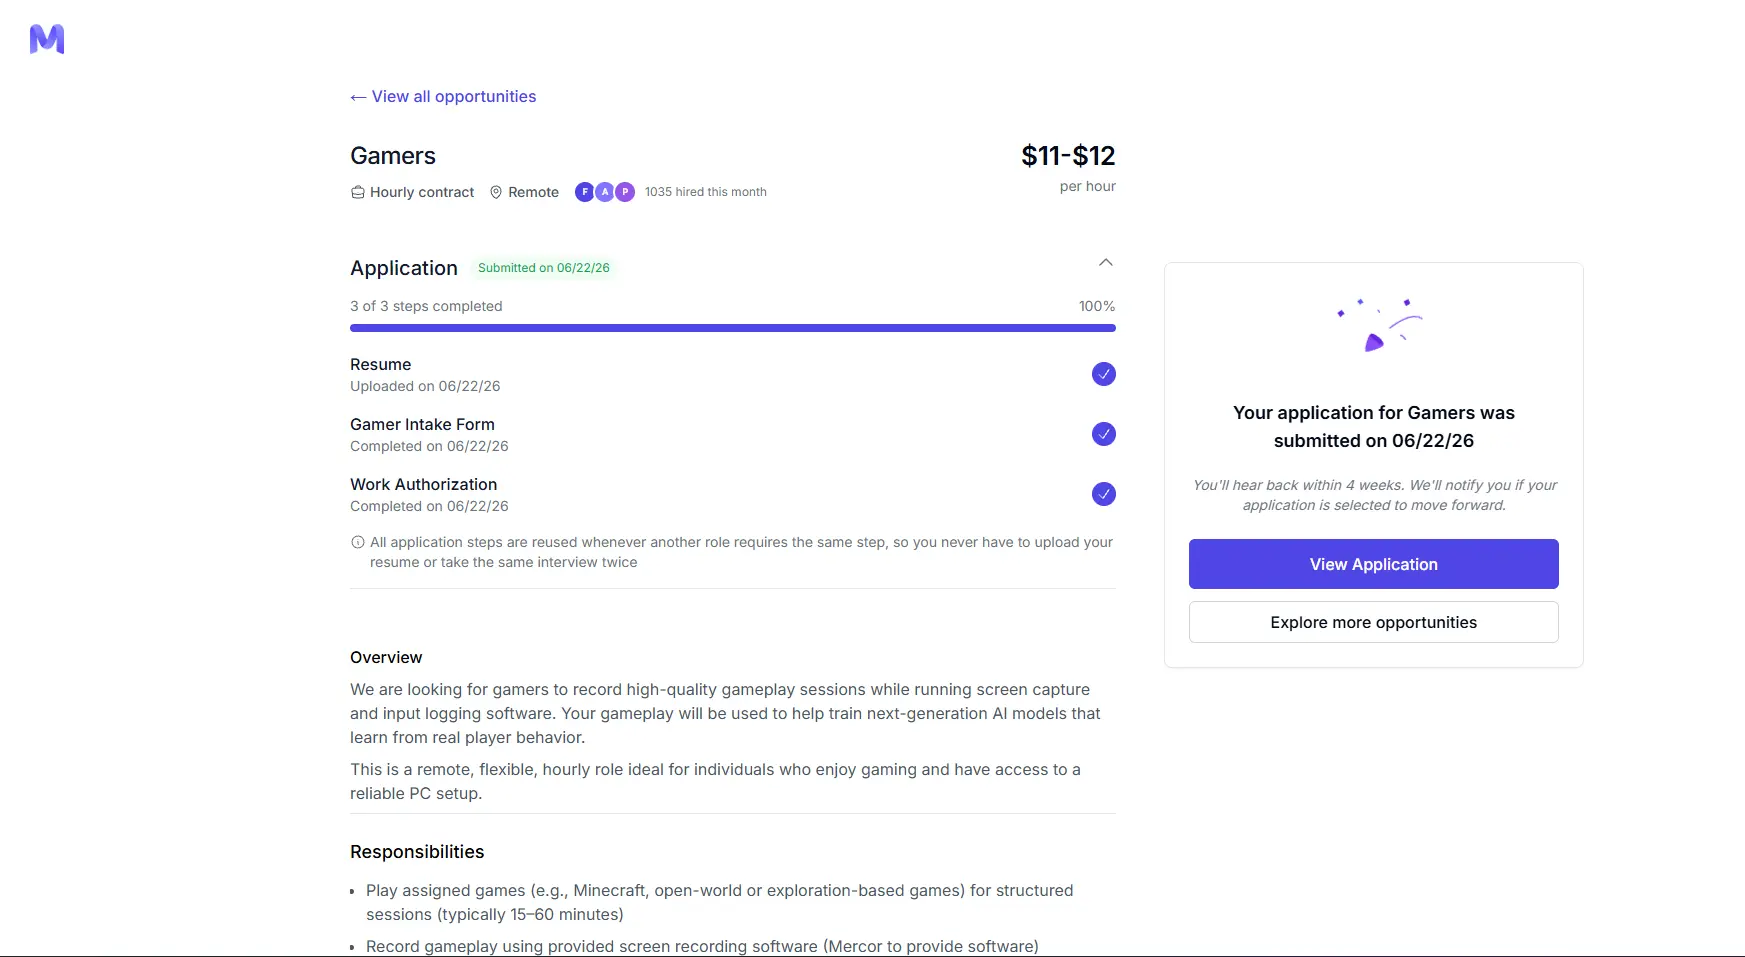Click the briefcase icon next to Hourly contract

(358, 192)
